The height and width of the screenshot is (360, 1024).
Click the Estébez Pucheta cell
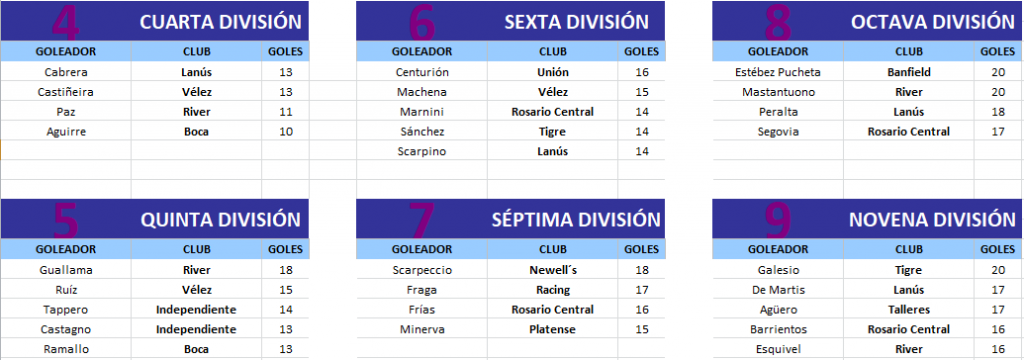[x=778, y=73]
